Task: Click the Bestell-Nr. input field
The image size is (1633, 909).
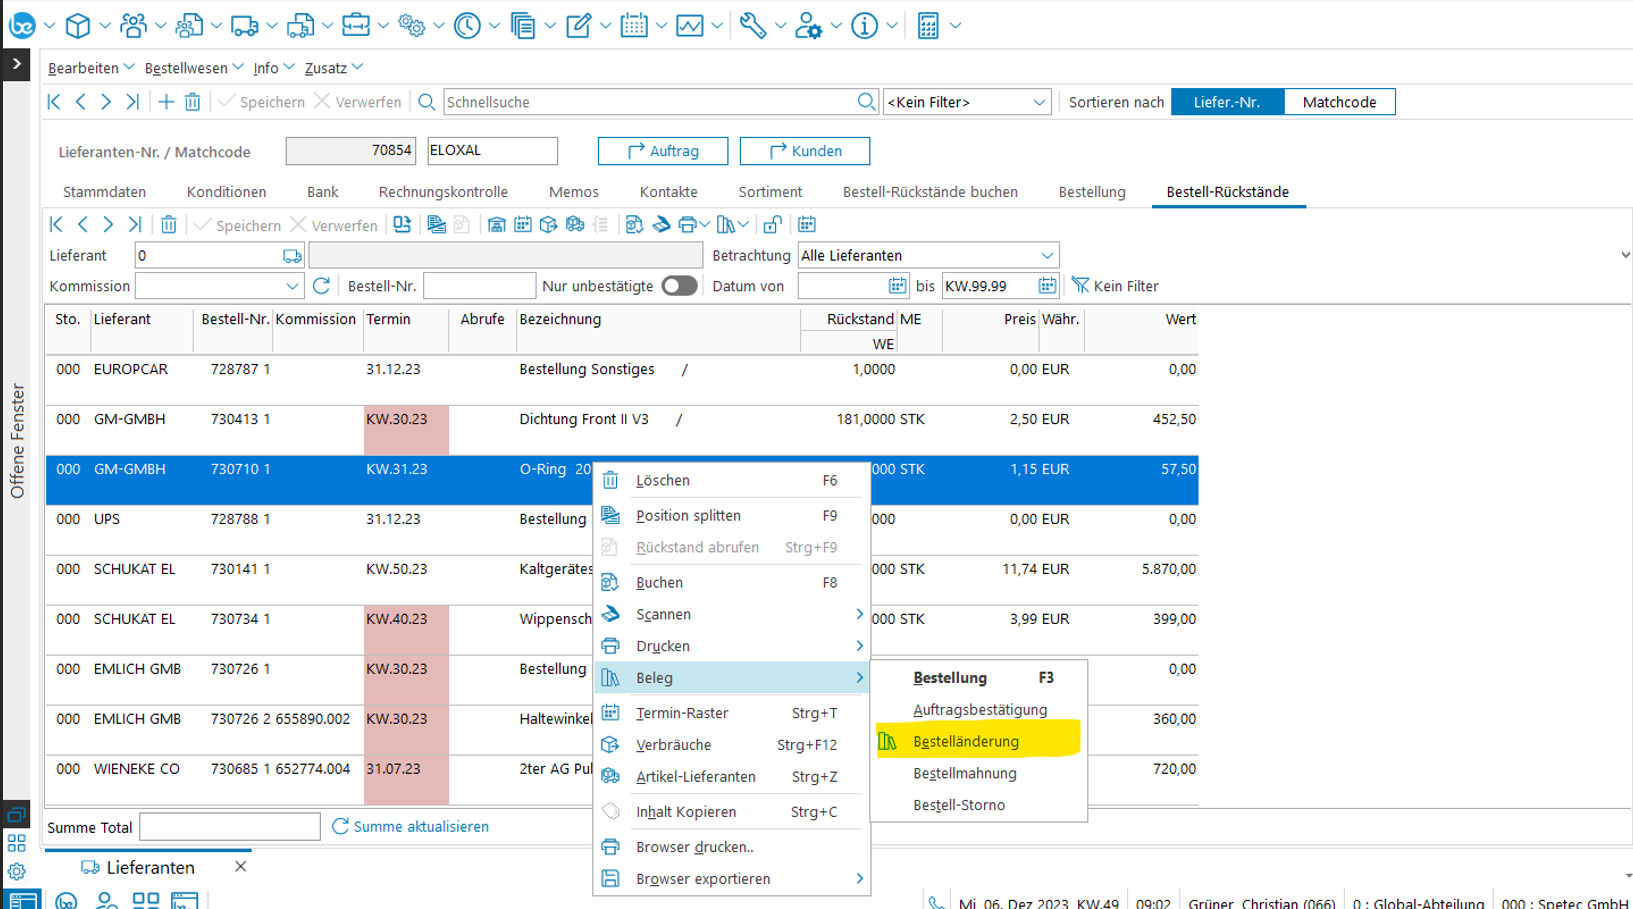Action: pyautogui.click(x=479, y=286)
